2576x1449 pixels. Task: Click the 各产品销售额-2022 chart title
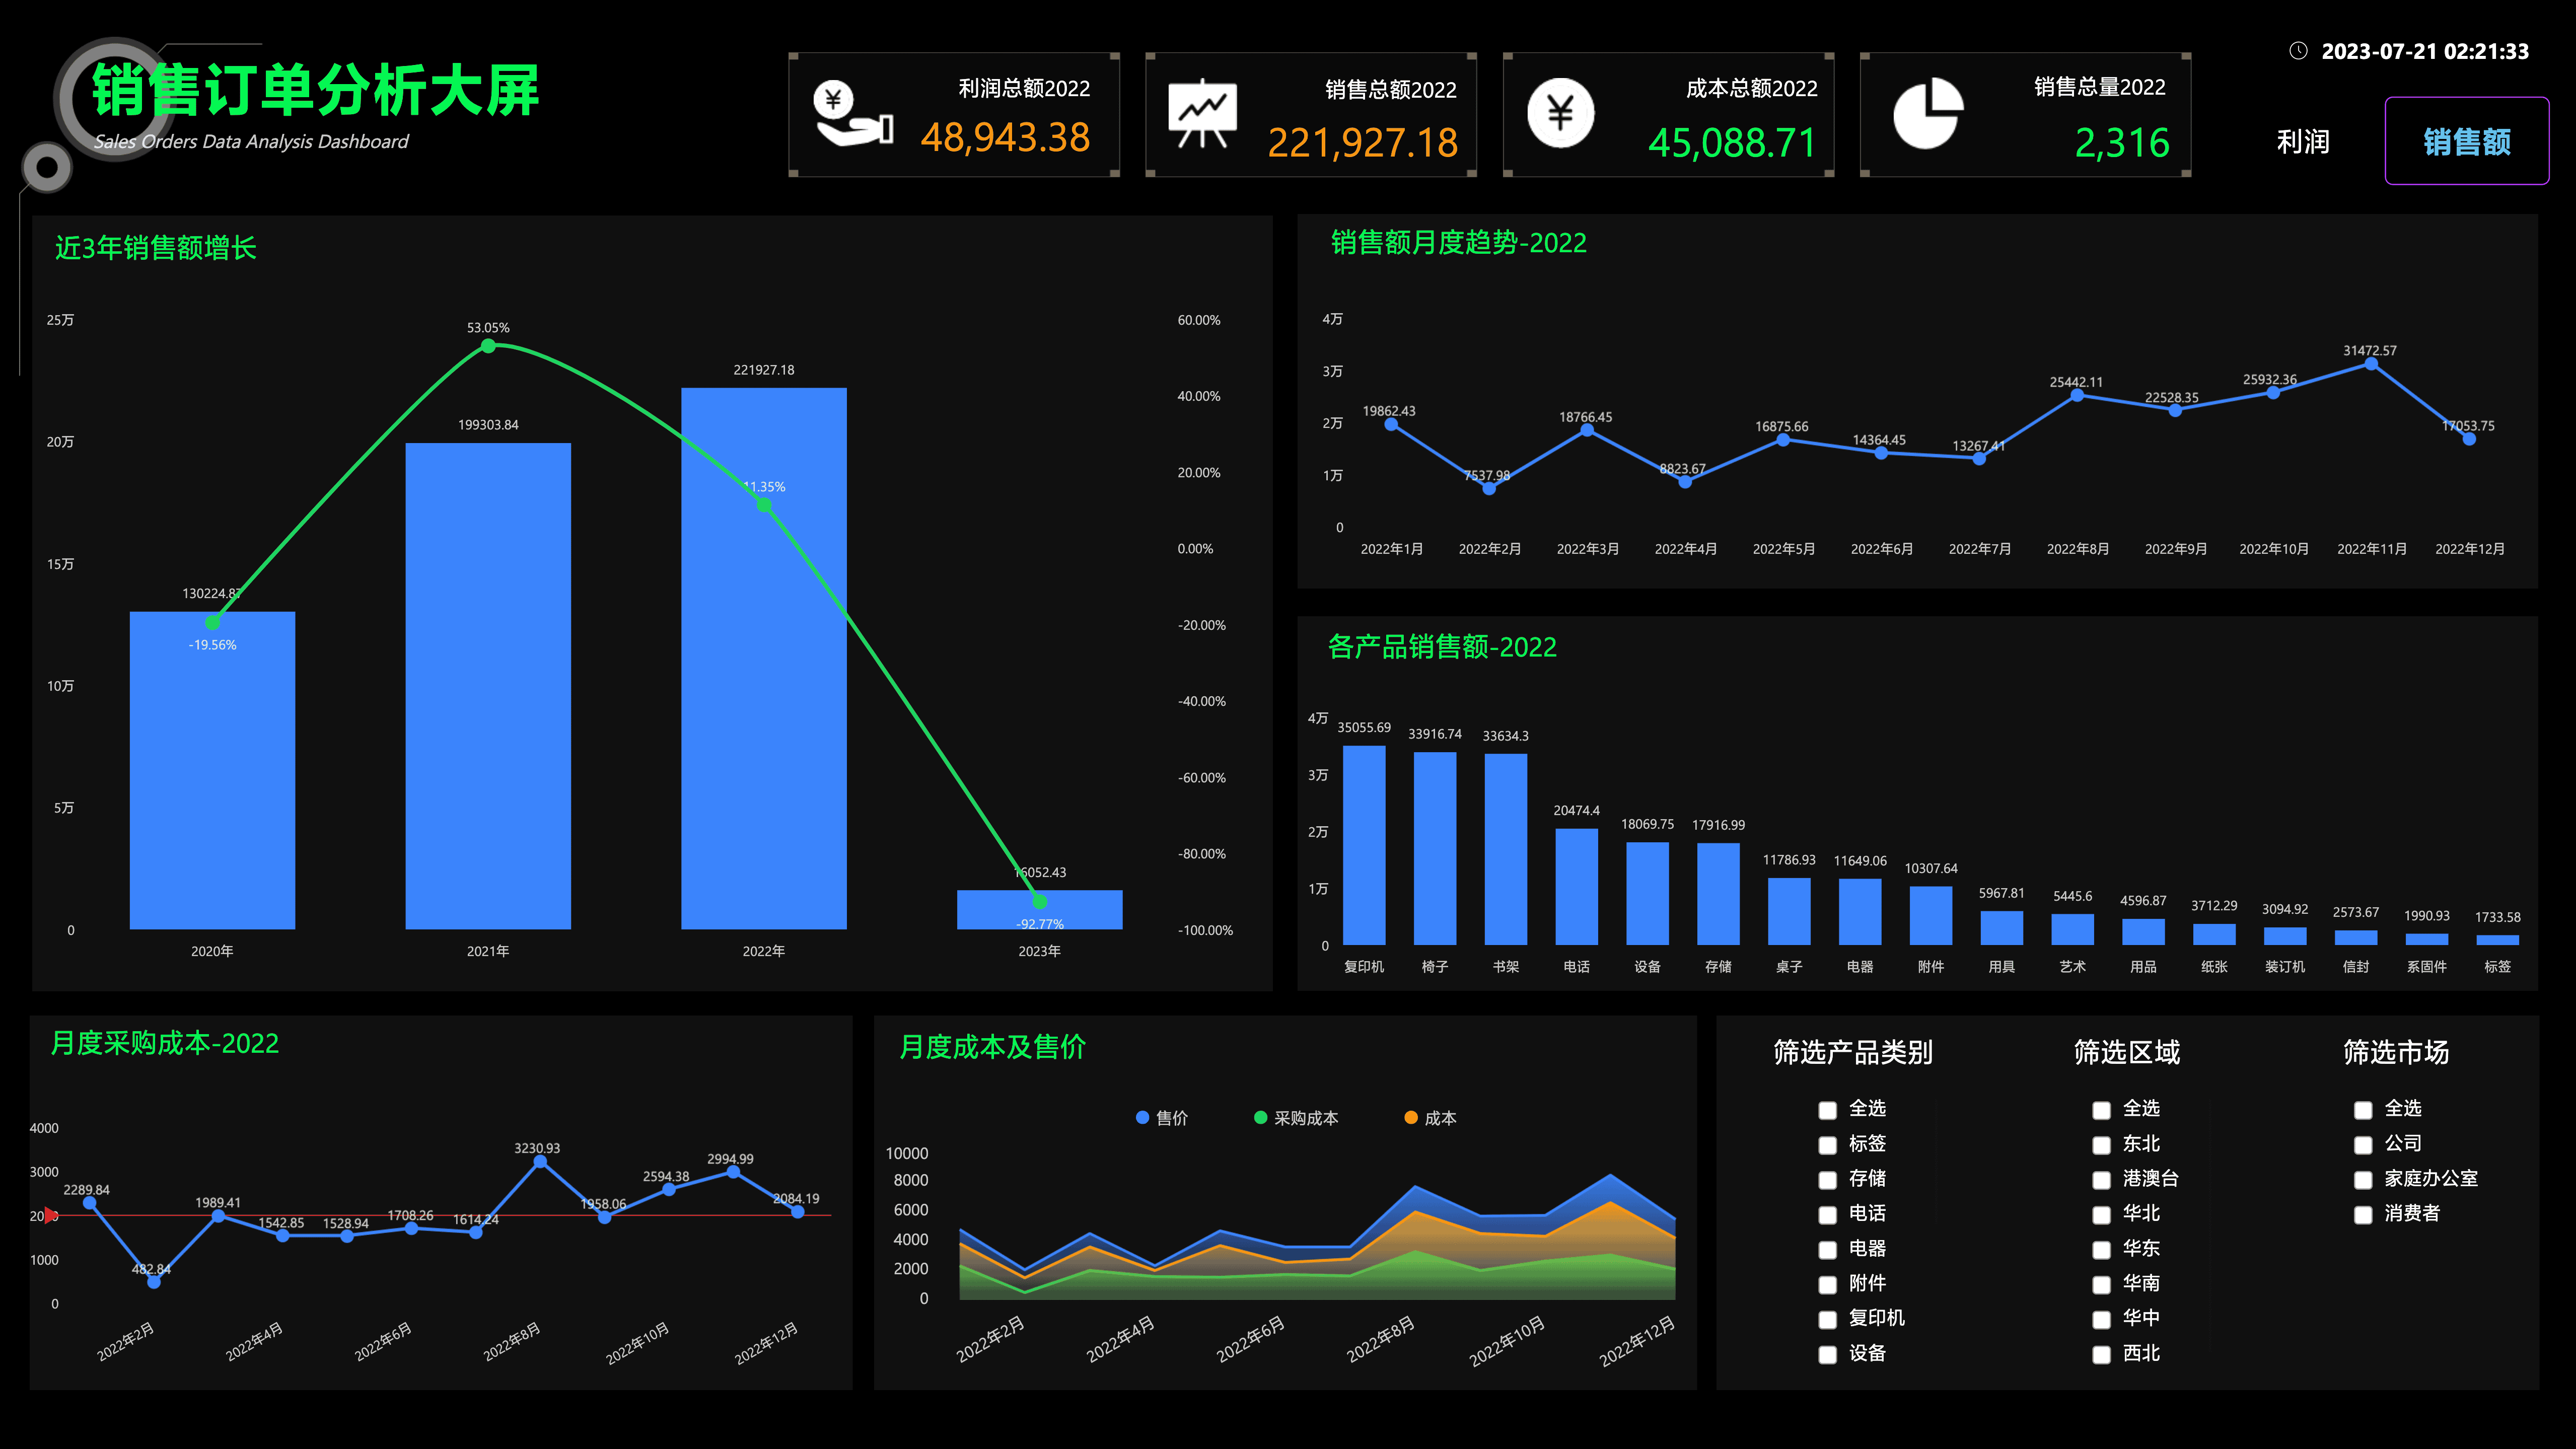pyautogui.click(x=1442, y=647)
